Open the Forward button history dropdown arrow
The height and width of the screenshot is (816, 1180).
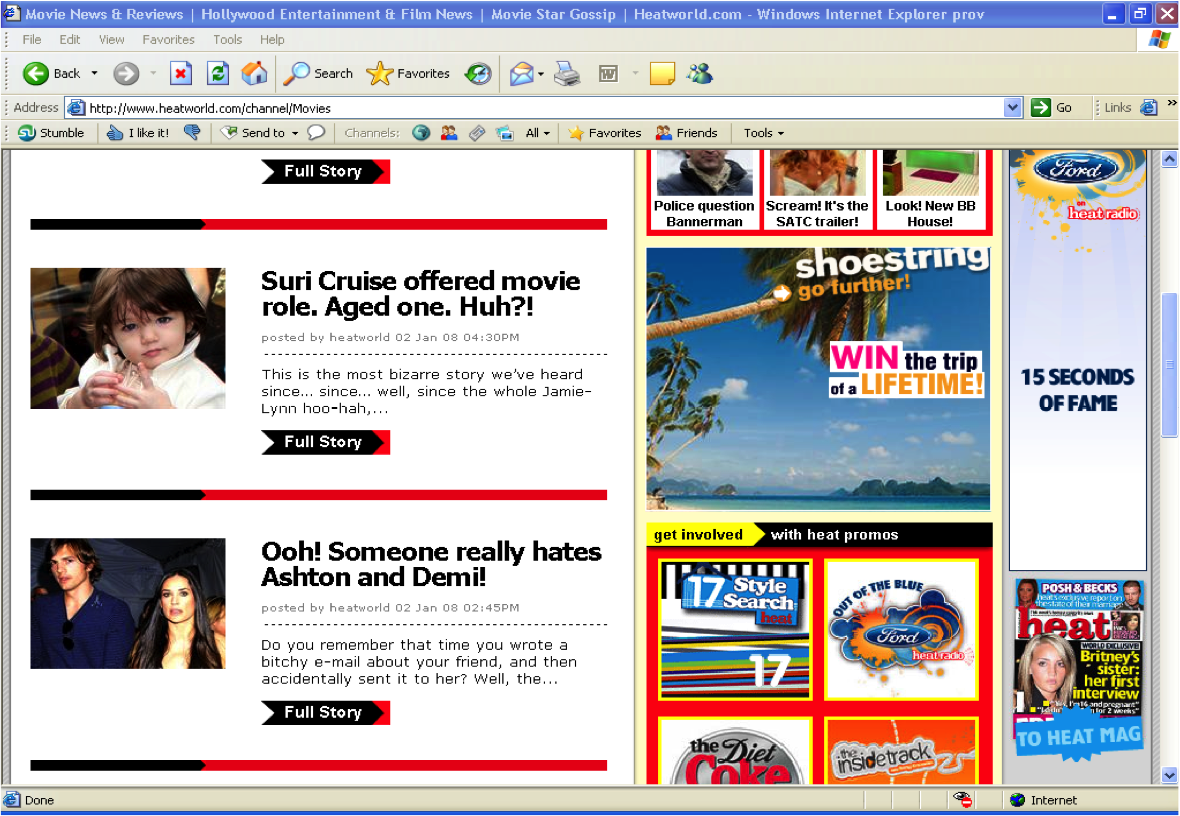(153, 73)
